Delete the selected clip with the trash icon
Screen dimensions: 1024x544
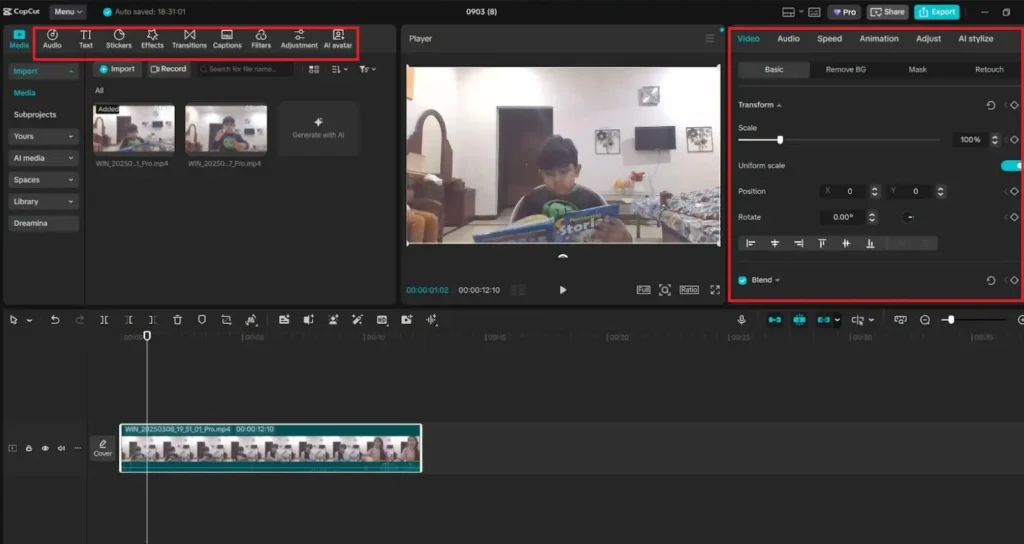(x=177, y=320)
